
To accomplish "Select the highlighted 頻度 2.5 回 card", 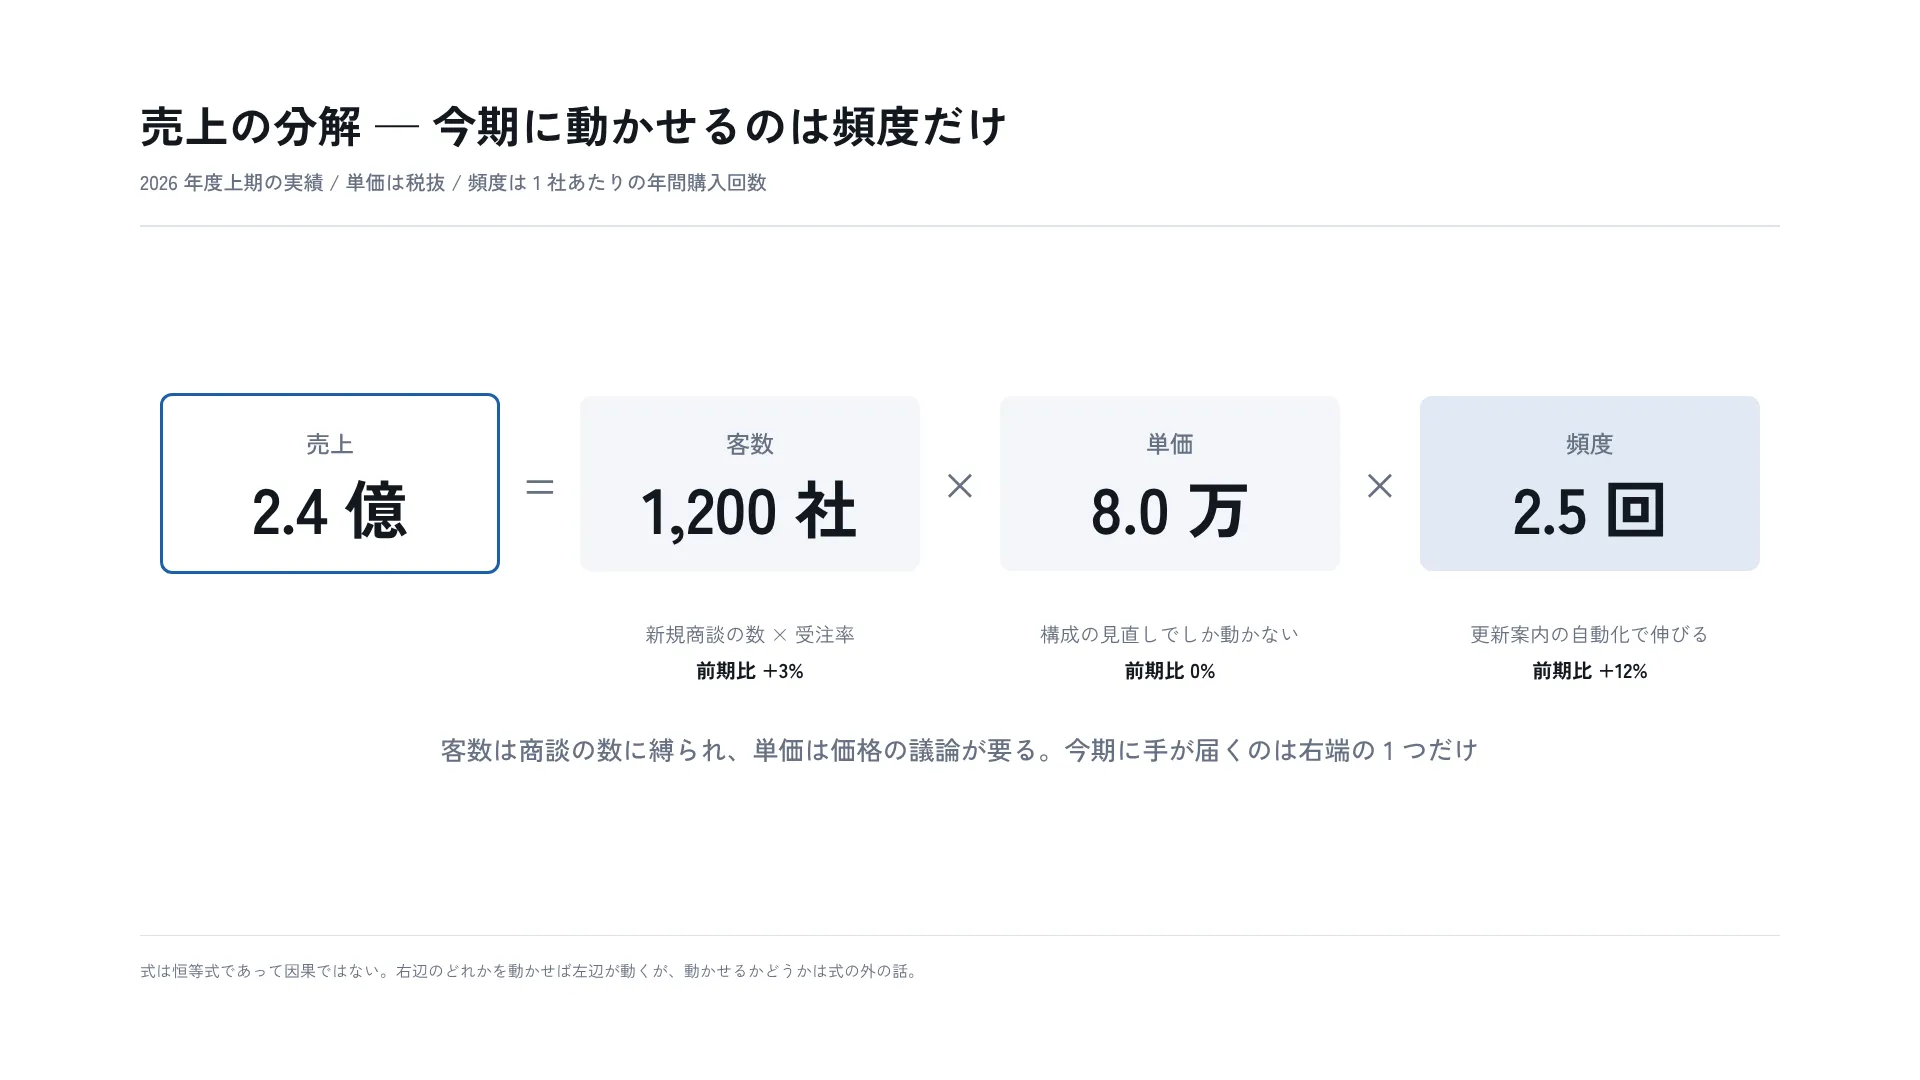I will click(1590, 483).
